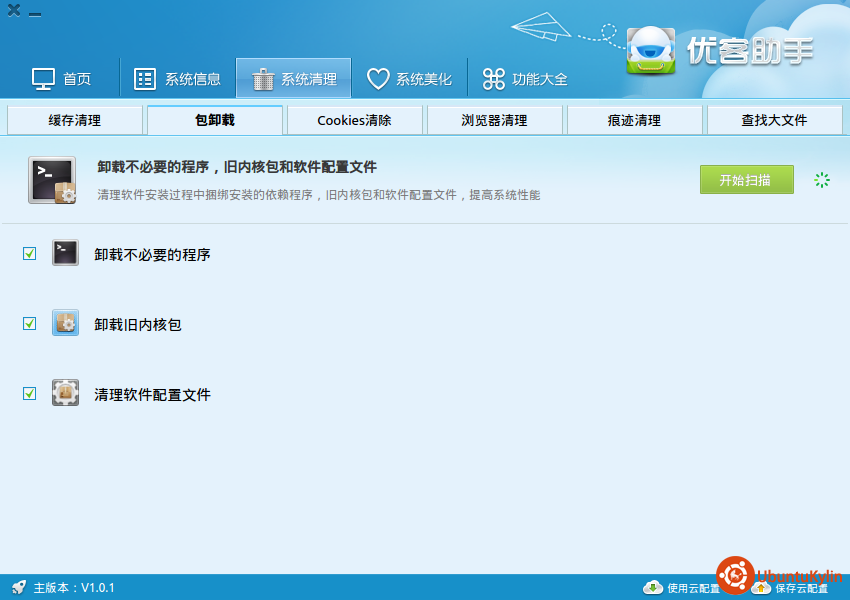Image resolution: width=850 pixels, height=600 pixels.
Task: Click the terminal icon beside 卸载不必要的程序
Action: coord(65,254)
